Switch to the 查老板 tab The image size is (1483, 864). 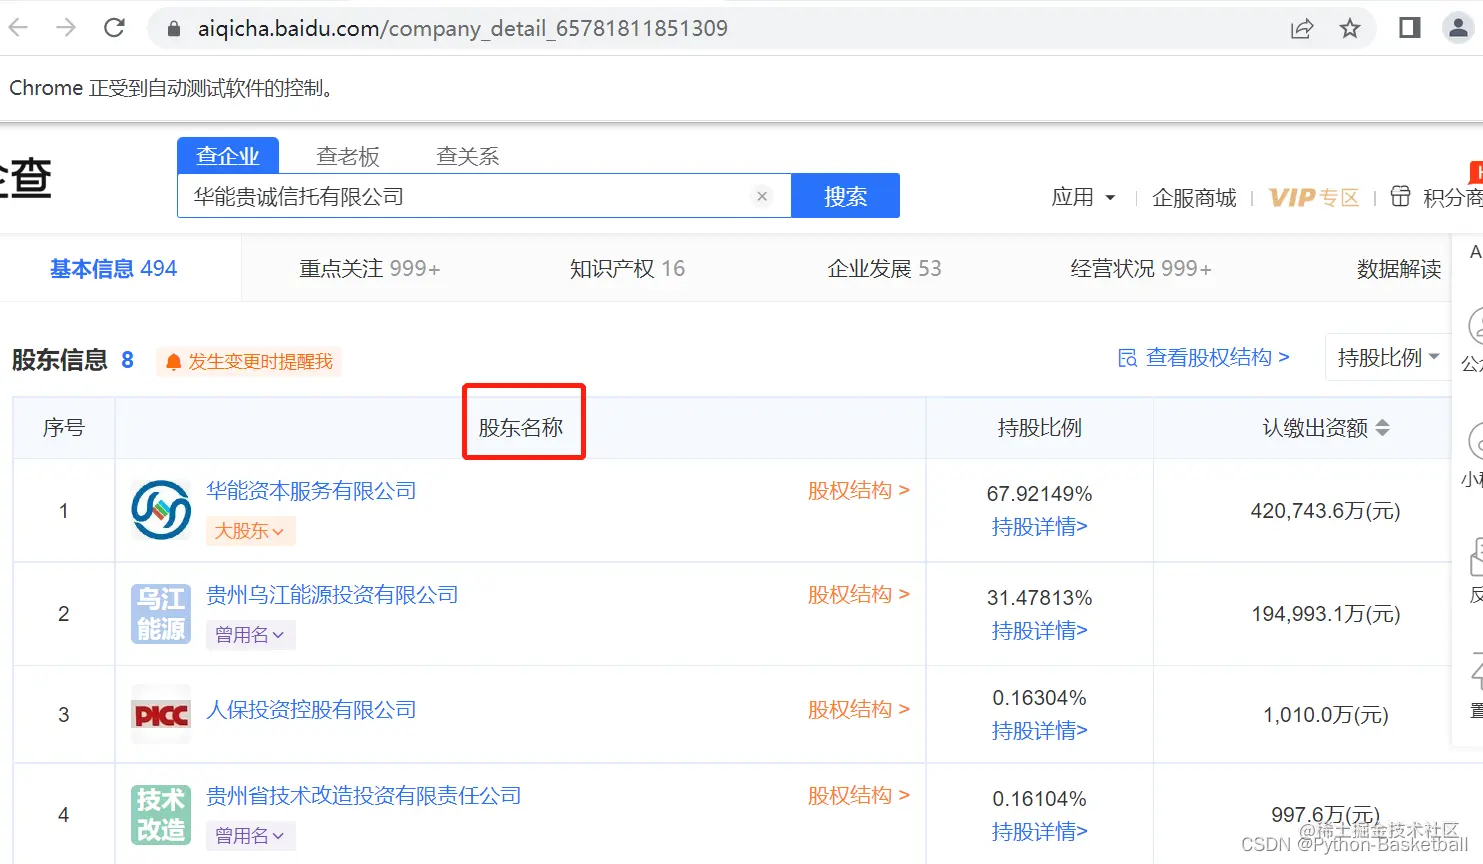pyautogui.click(x=348, y=156)
